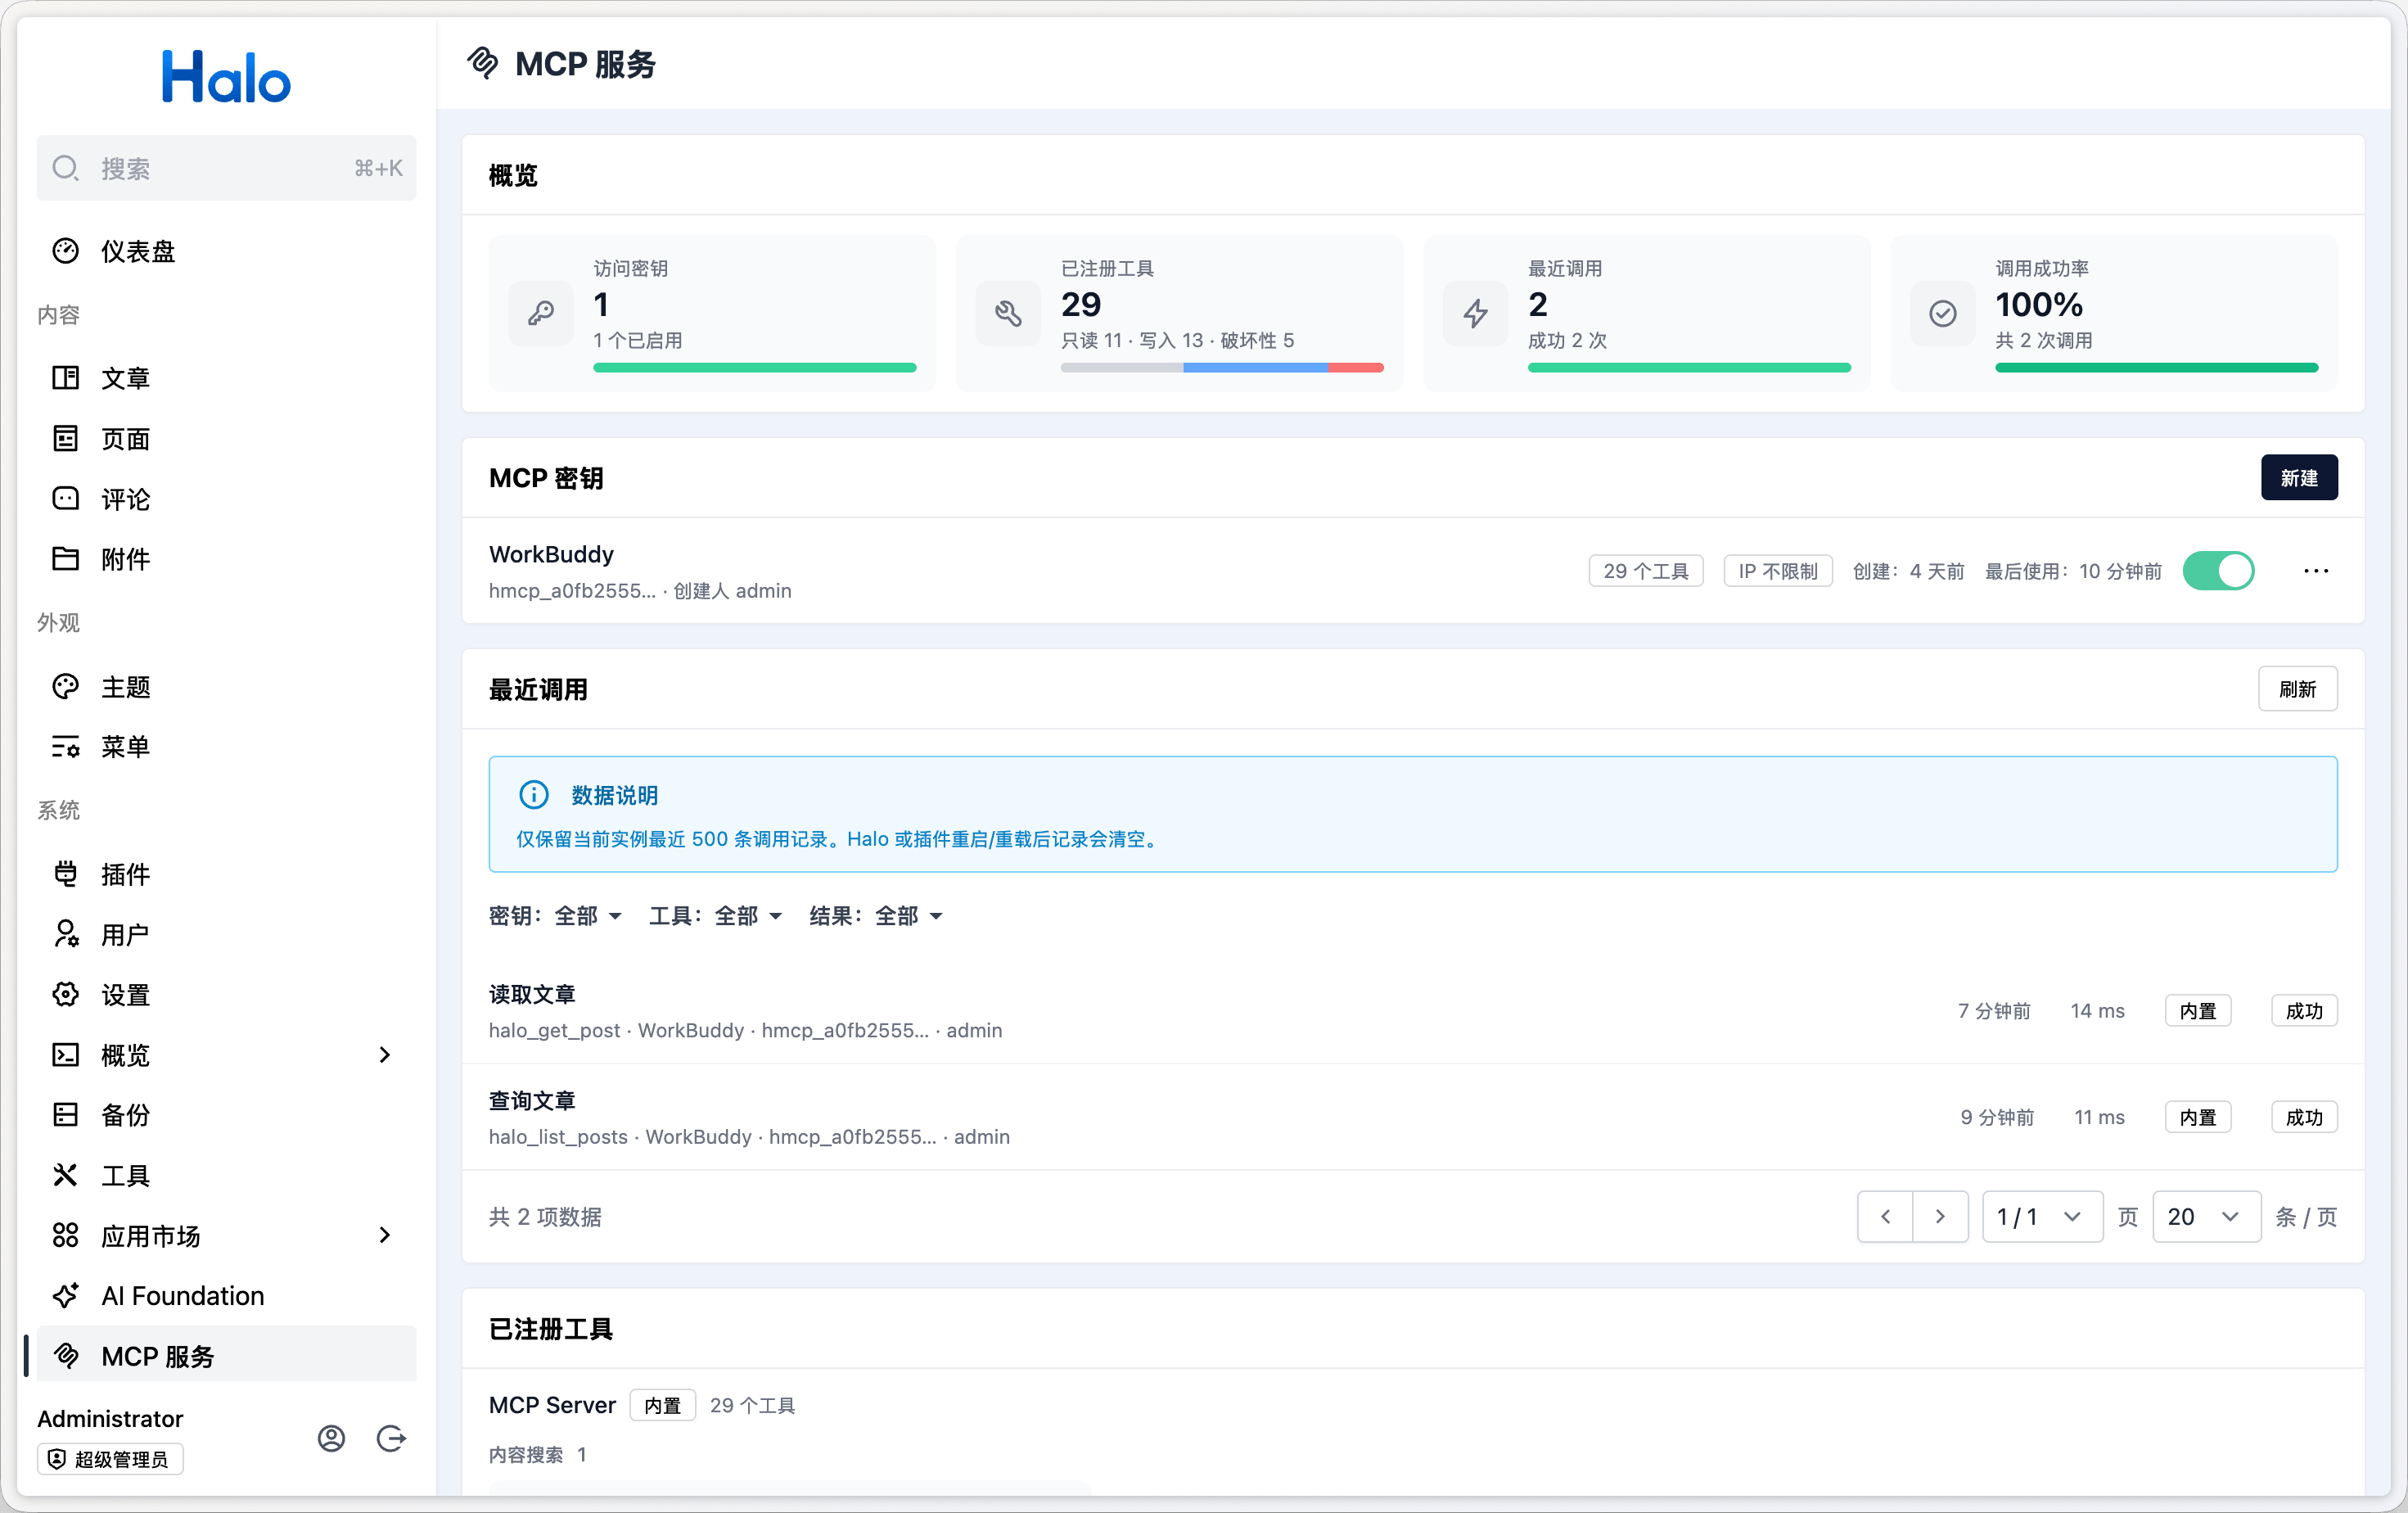Click the 内置 tag next to MCP Server

coord(662,1405)
